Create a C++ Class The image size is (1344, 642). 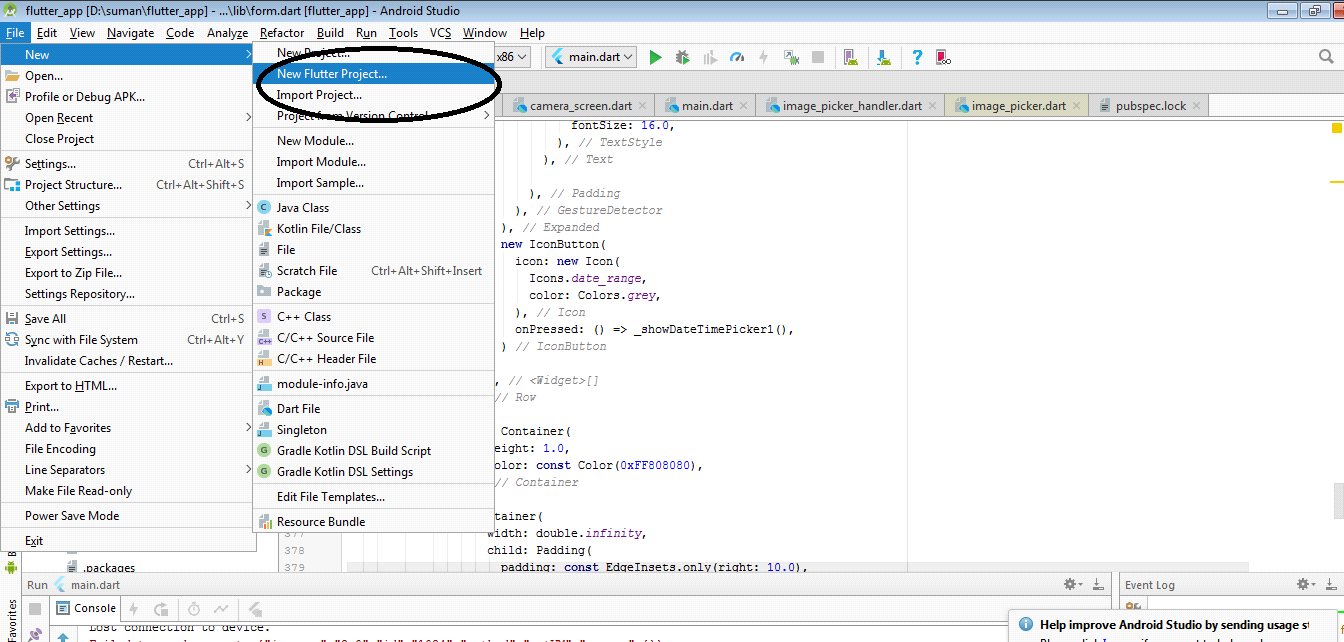tap(373, 316)
